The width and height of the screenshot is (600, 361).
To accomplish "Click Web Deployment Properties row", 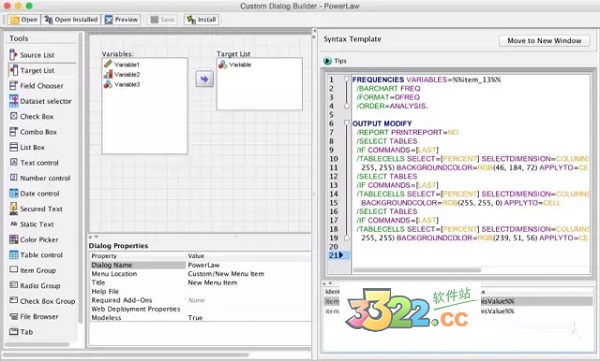I will click(200, 309).
